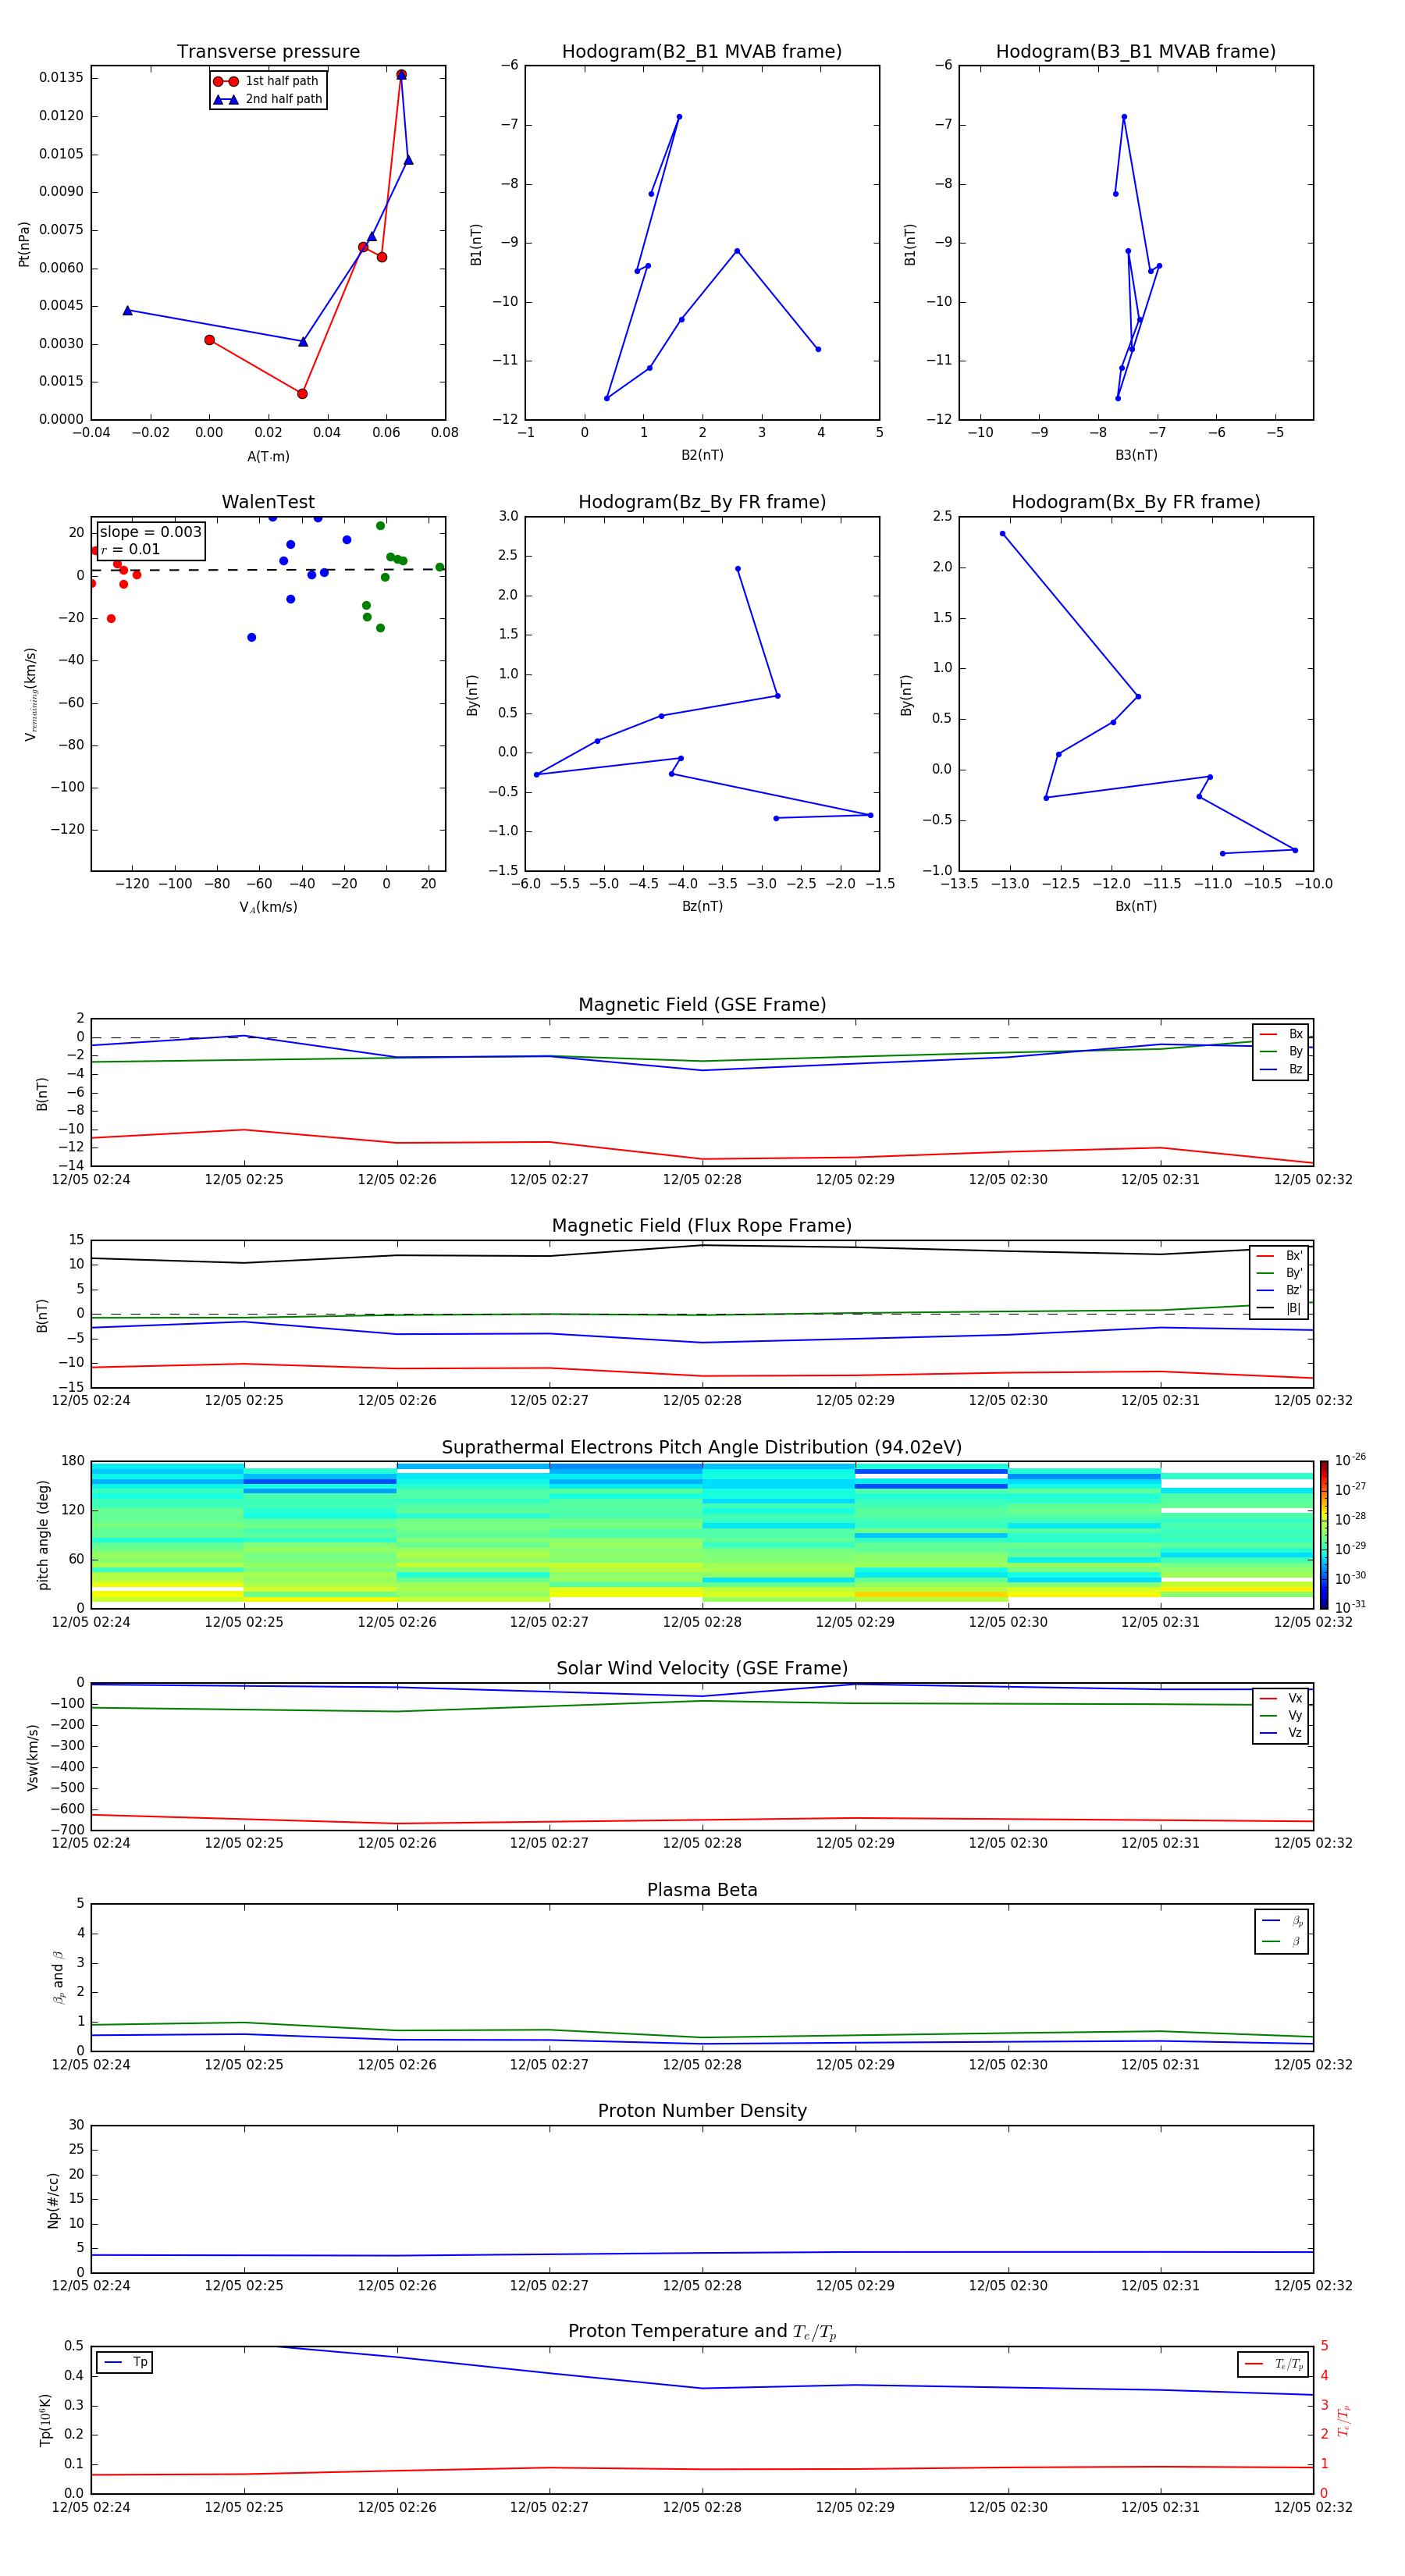Click the "slope = 0.003" annotation
This screenshot has height=2576, width=1405.
pos(150,532)
